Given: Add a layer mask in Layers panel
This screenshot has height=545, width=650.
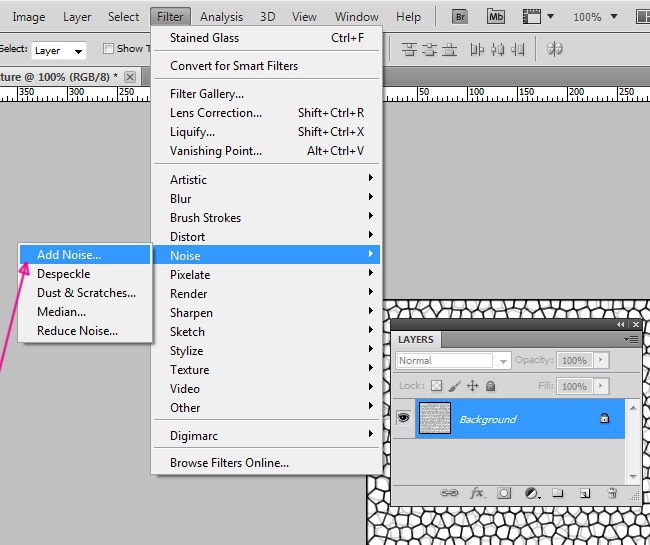Looking at the screenshot, I should (x=505, y=493).
